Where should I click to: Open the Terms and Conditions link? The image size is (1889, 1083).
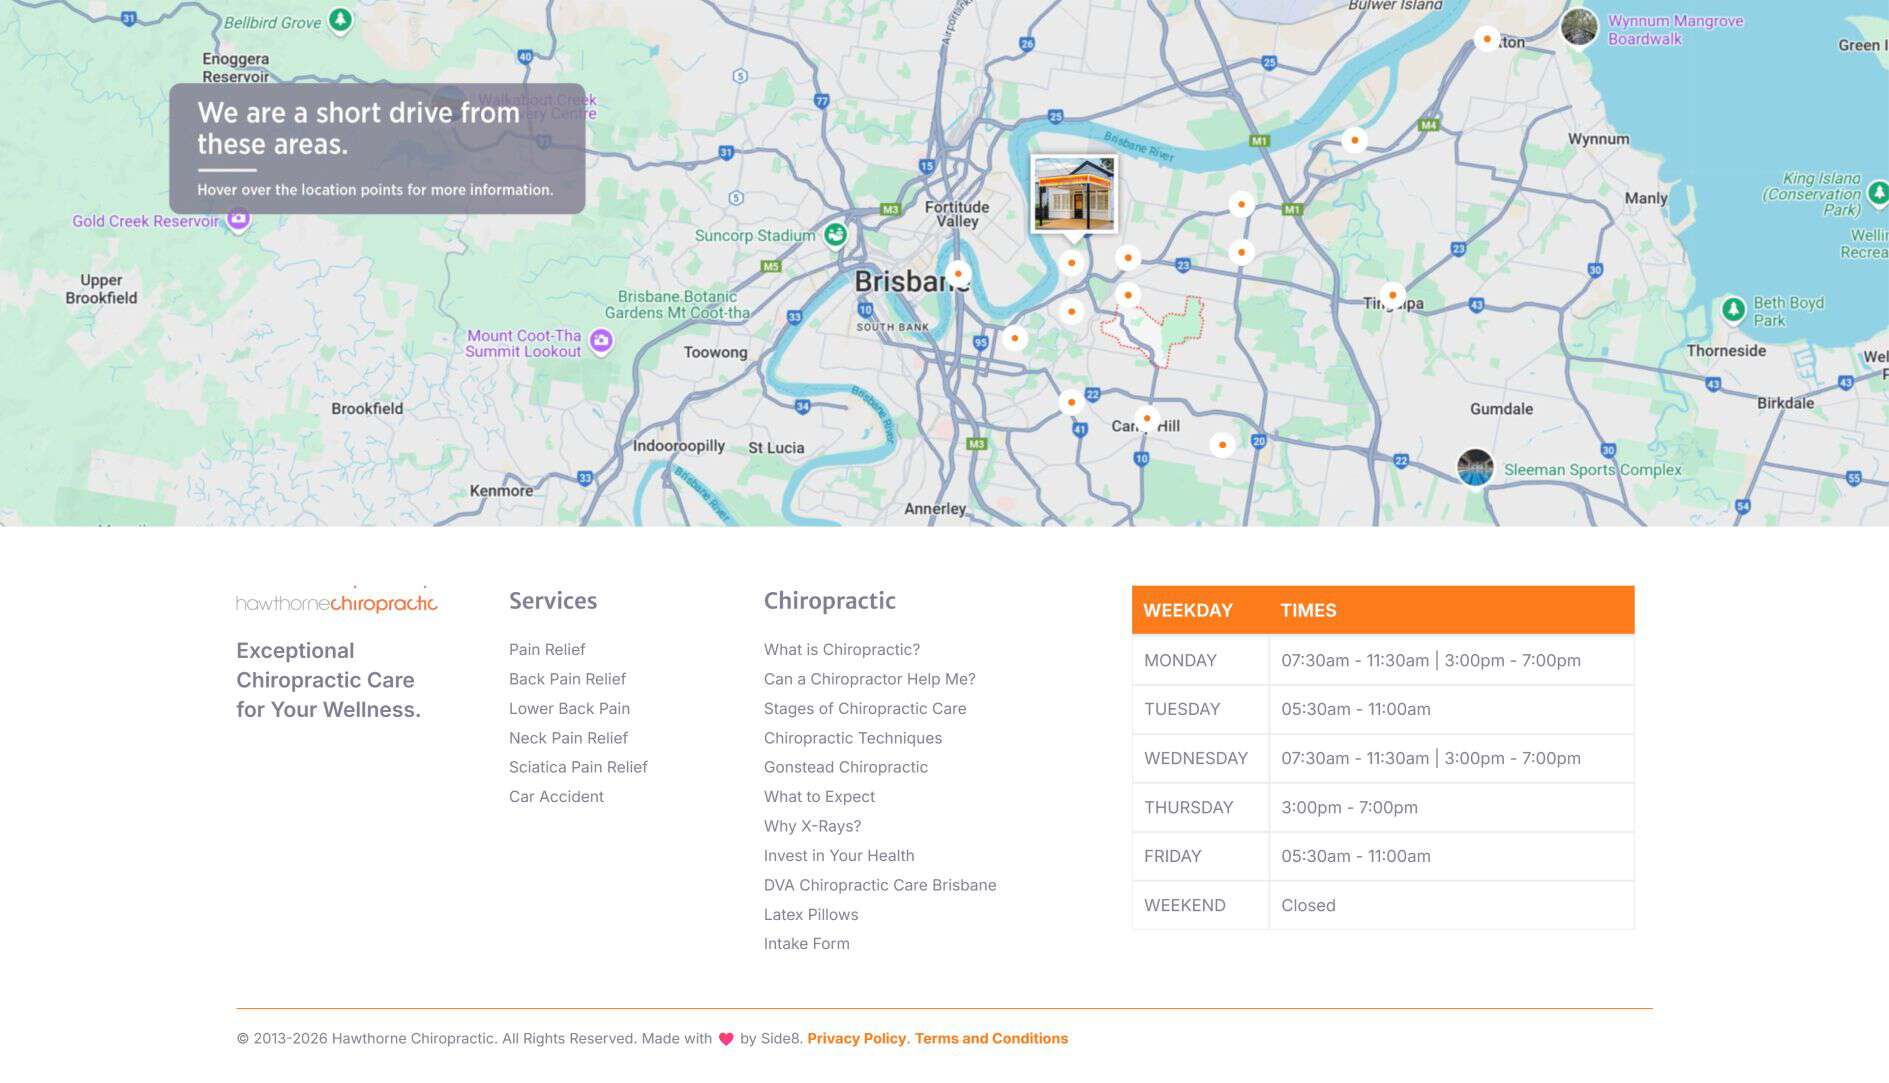click(991, 1038)
